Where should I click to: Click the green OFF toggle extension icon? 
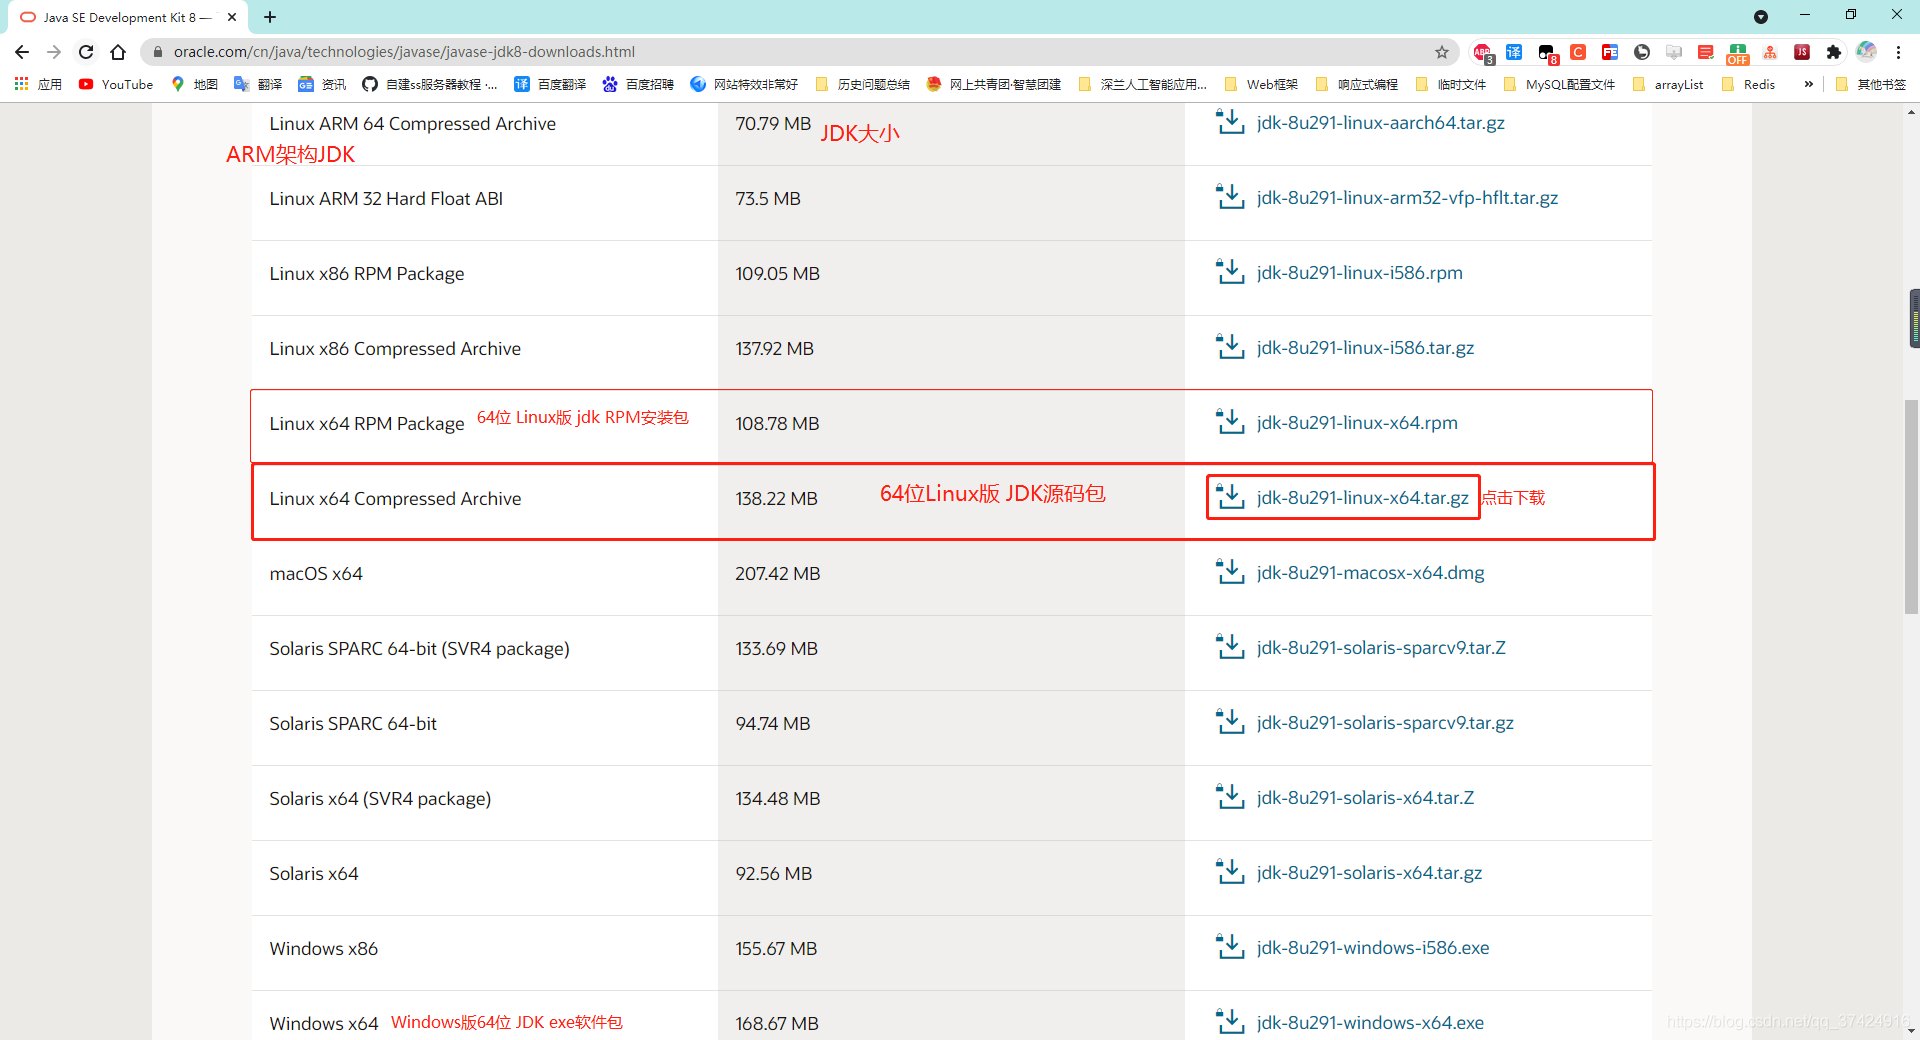point(1738,54)
